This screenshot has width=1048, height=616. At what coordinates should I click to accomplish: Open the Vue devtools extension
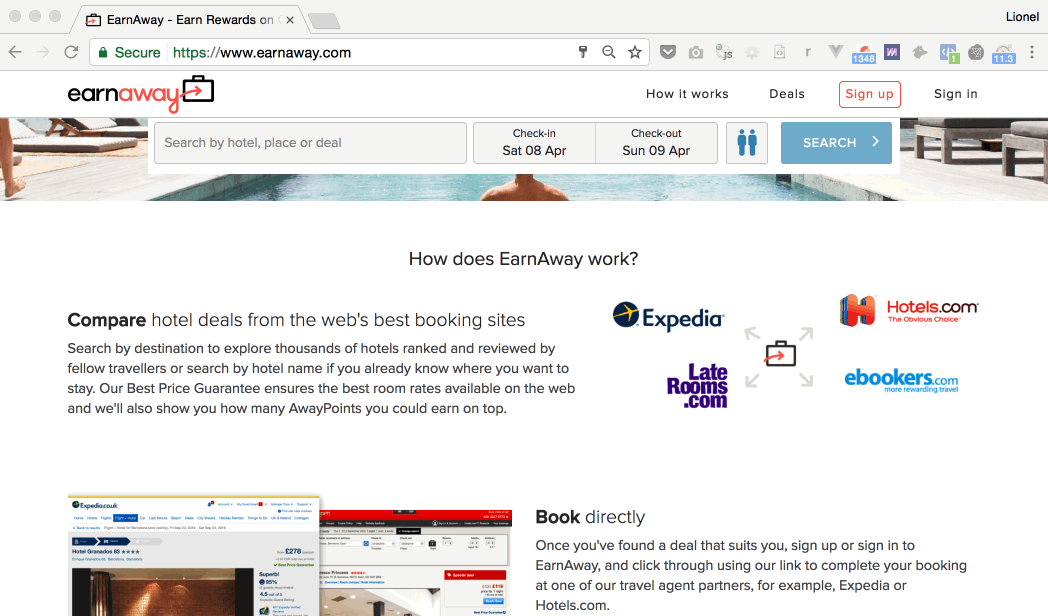(x=835, y=52)
